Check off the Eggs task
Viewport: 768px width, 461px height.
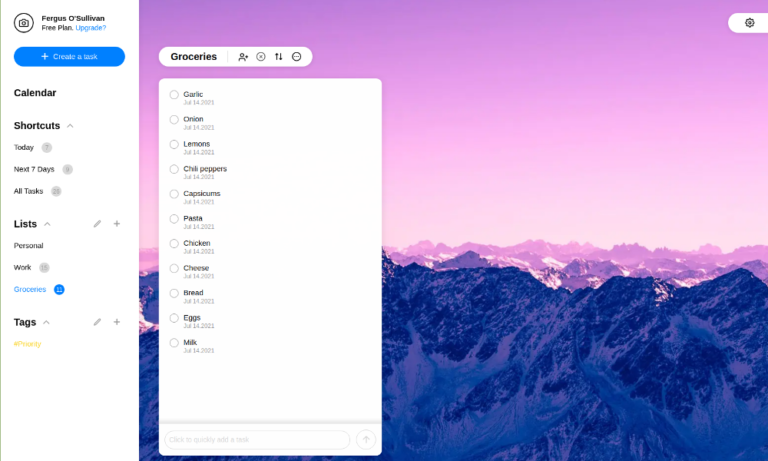[x=174, y=318]
